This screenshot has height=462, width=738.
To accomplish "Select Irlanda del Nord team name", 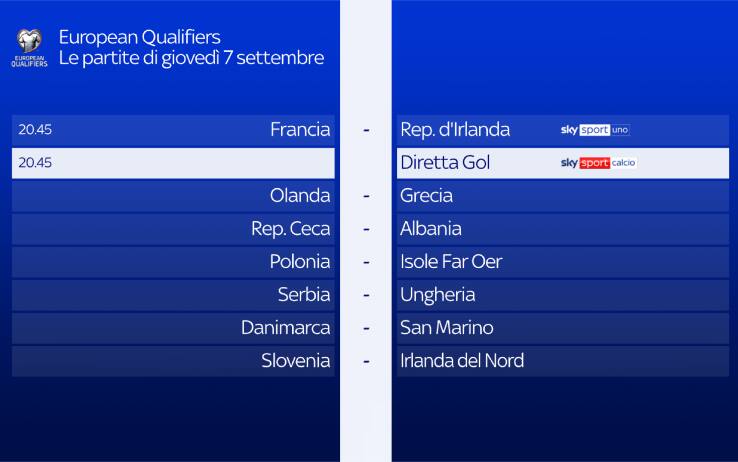I will click(x=462, y=361).
